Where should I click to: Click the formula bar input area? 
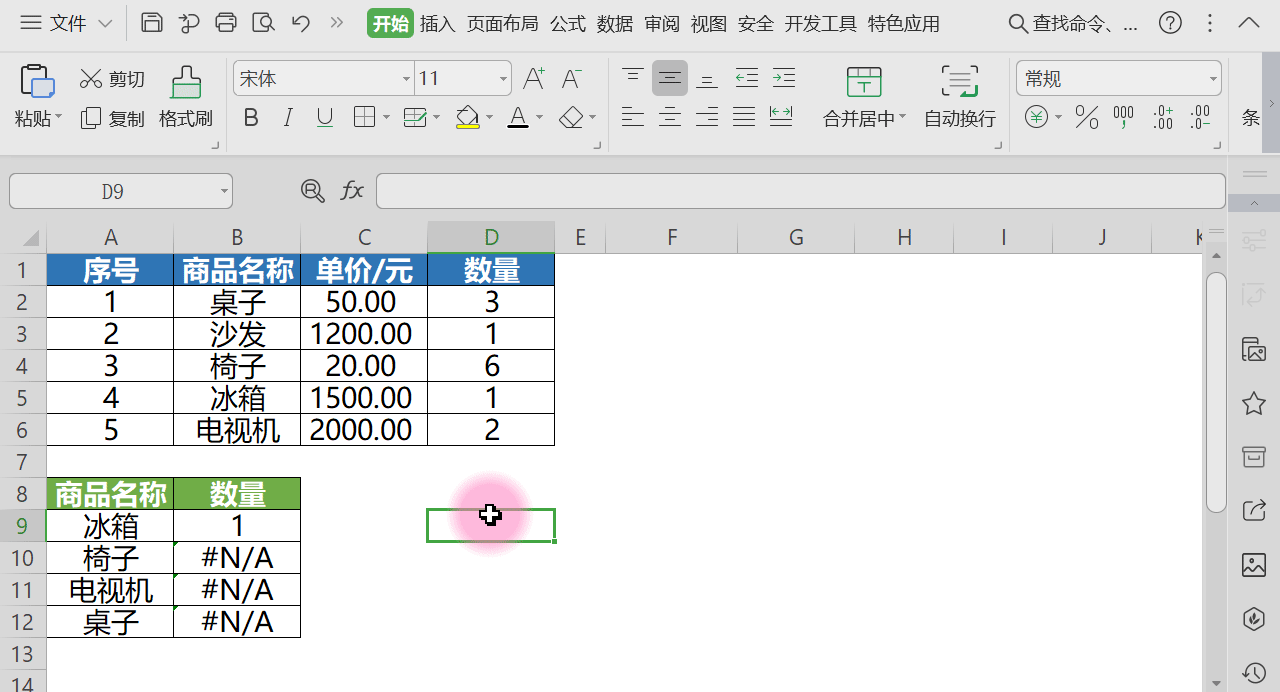click(x=700, y=190)
